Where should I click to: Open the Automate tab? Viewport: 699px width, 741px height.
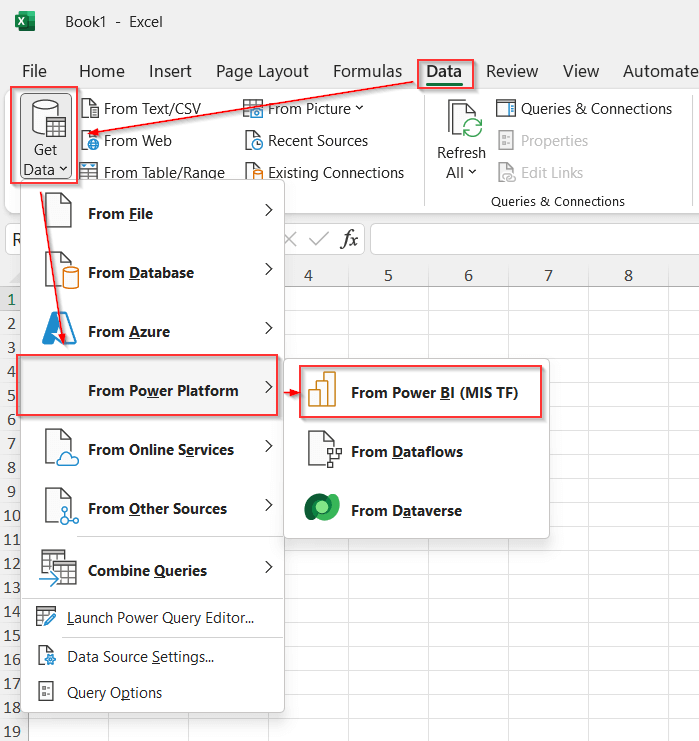660,71
